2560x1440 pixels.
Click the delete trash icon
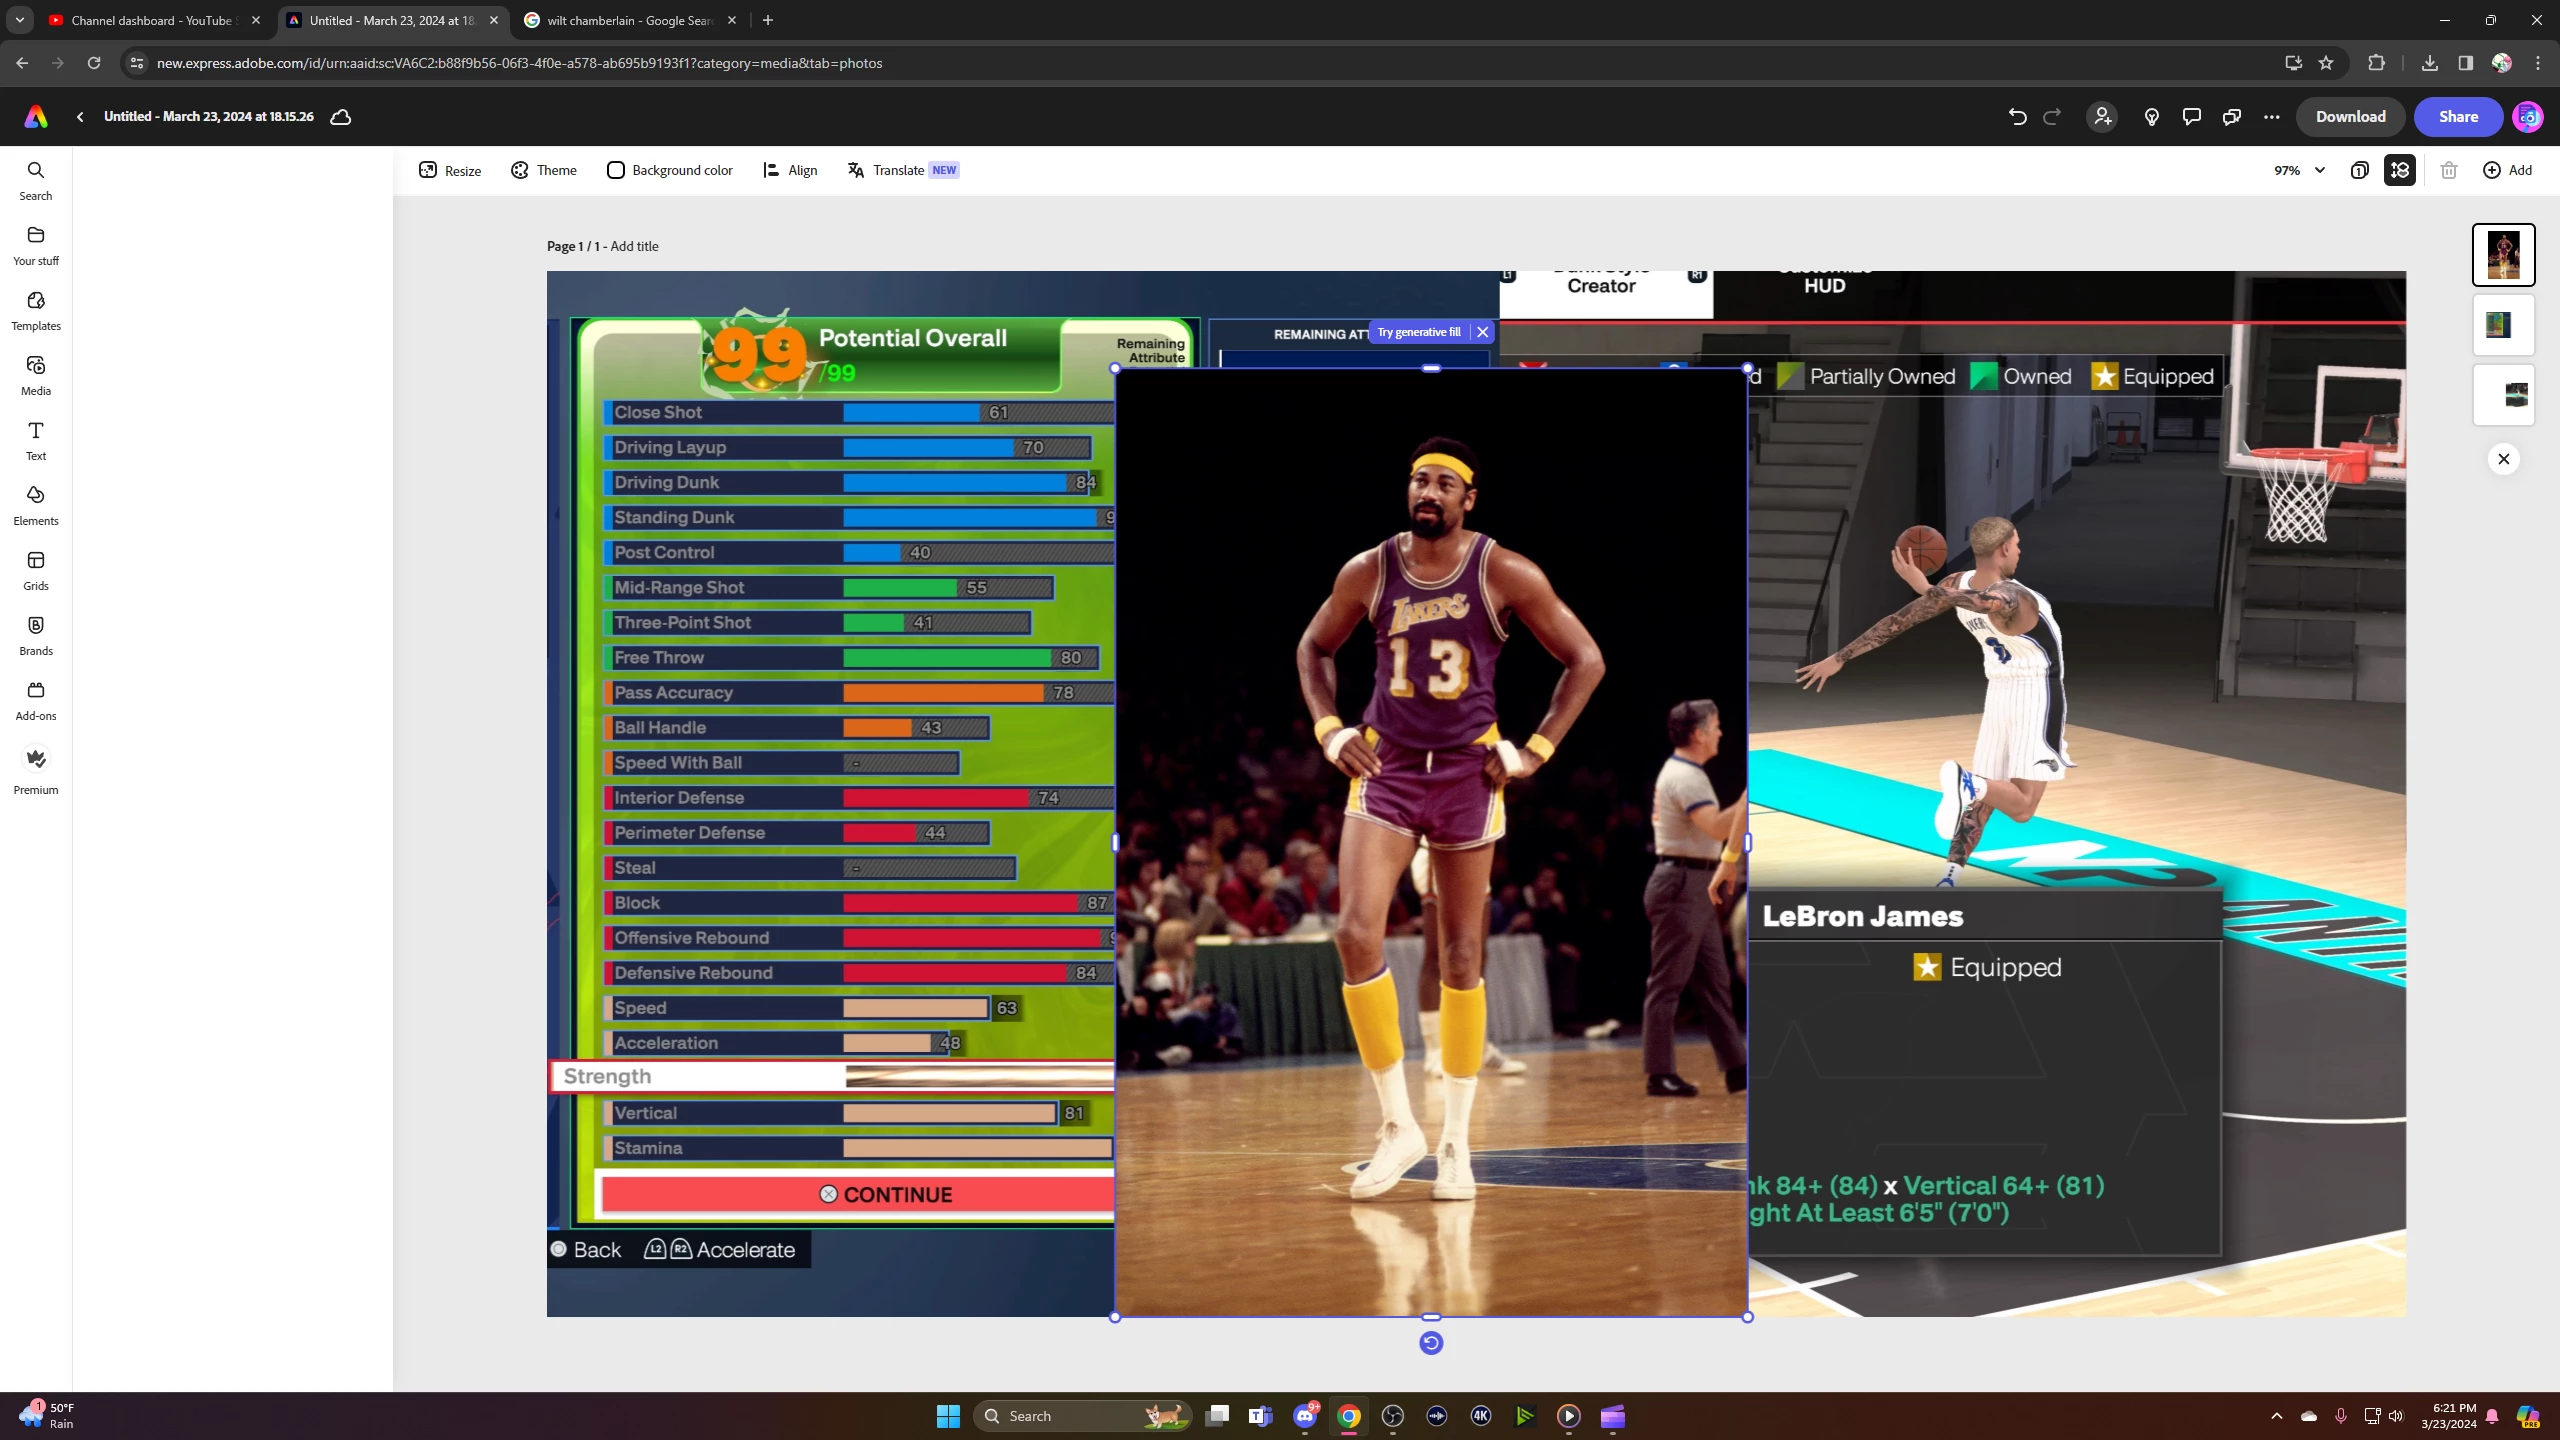[2449, 170]
